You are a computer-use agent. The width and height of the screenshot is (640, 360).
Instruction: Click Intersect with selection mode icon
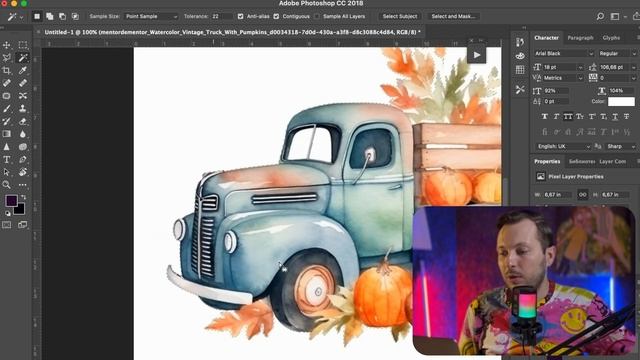pyautogui.click(x=75, y=16)
